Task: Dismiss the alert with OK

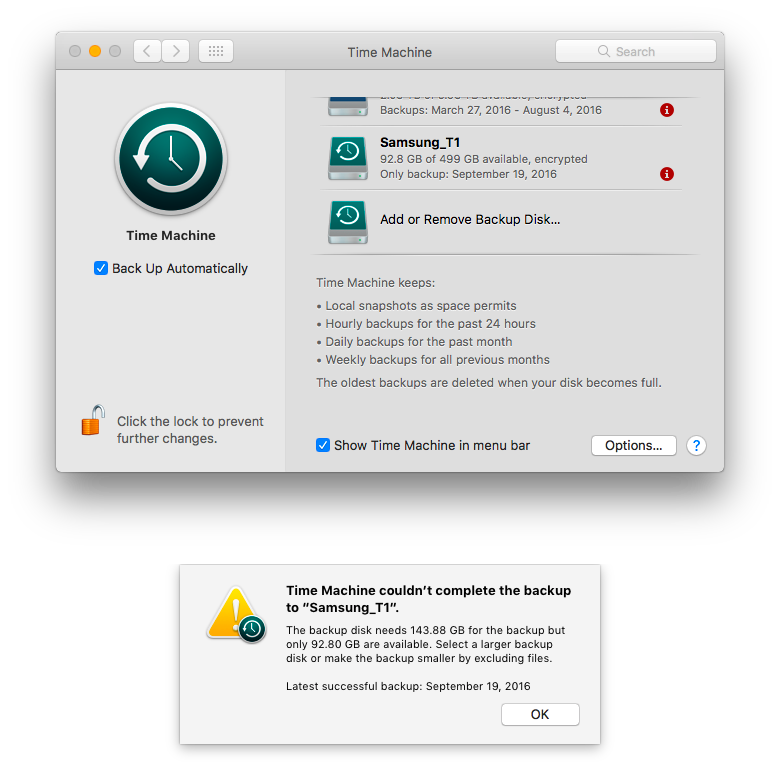Action: tap(540, 714)
